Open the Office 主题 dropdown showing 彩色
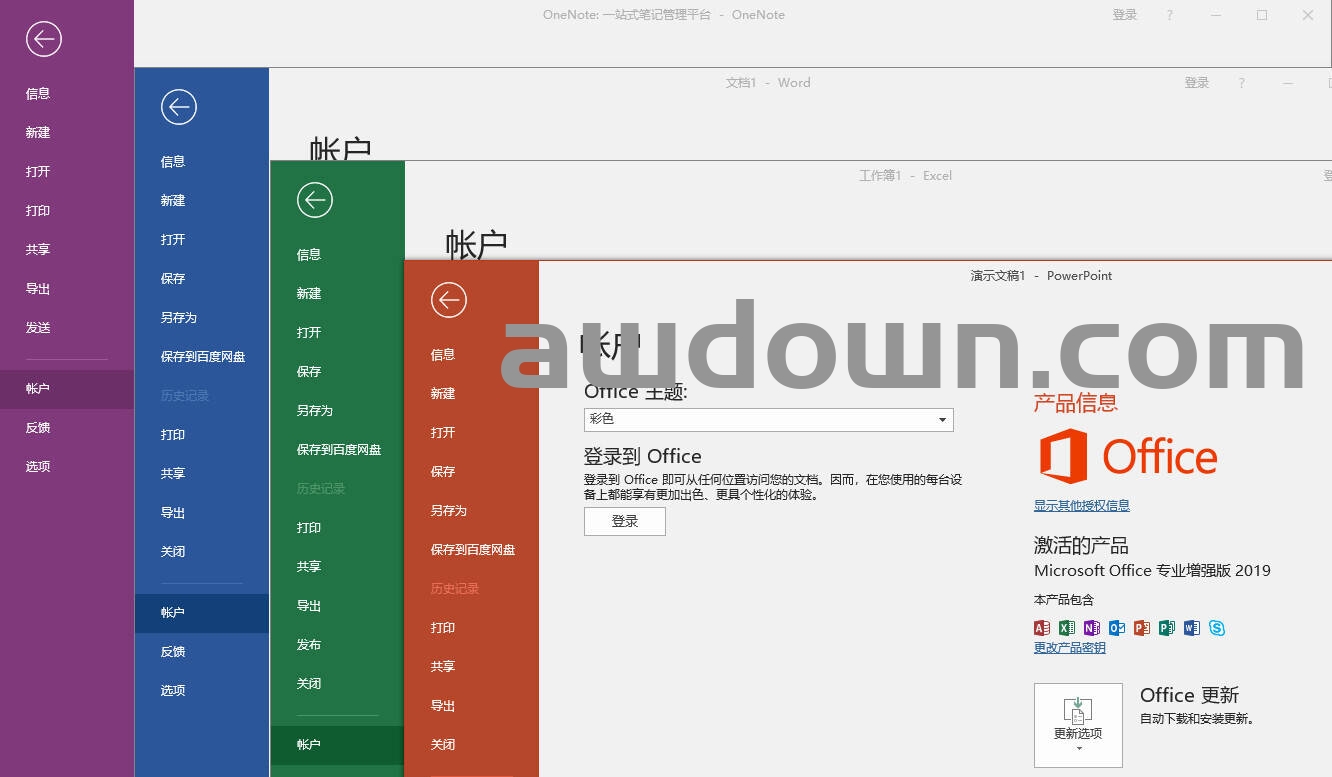This screenshot has width=1332, height=777. pyautogui.click(x=768, y=420)
